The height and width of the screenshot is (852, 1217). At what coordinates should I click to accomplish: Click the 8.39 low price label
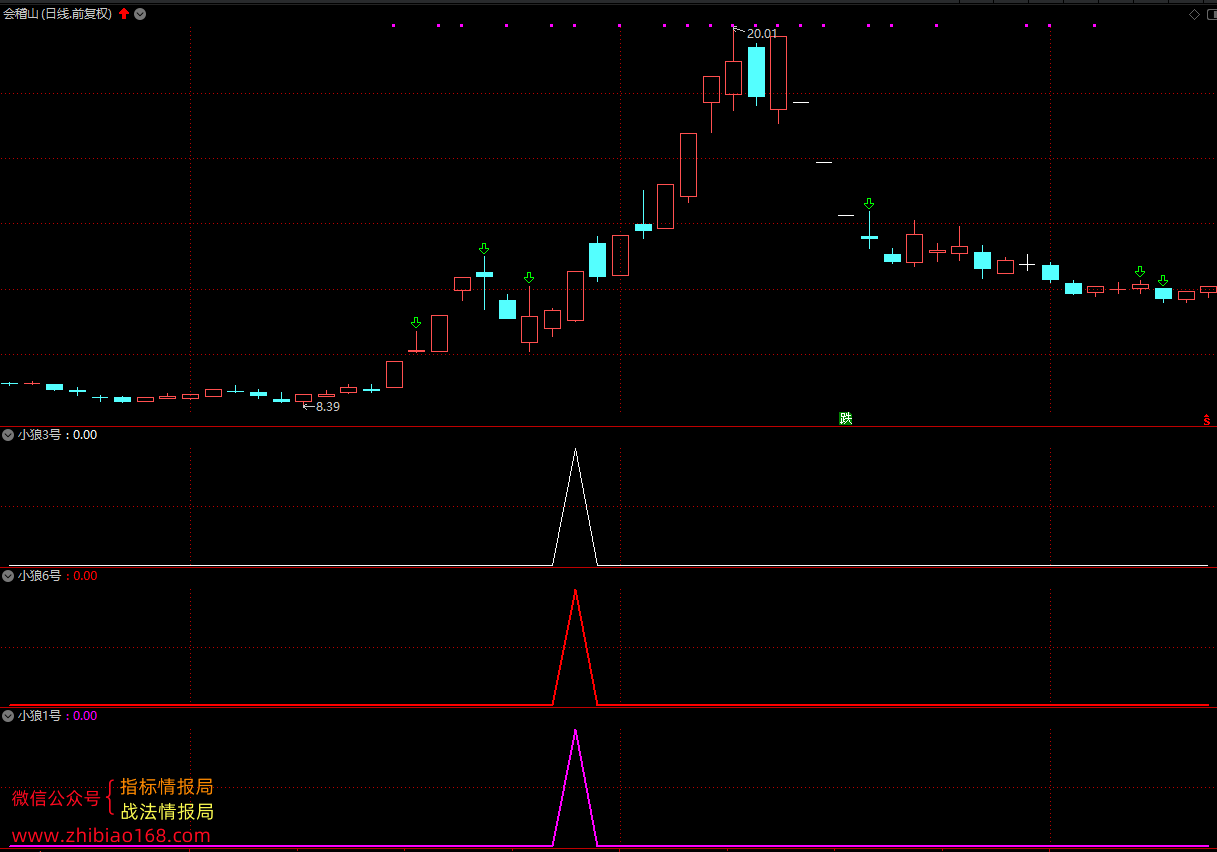point(328,407)
